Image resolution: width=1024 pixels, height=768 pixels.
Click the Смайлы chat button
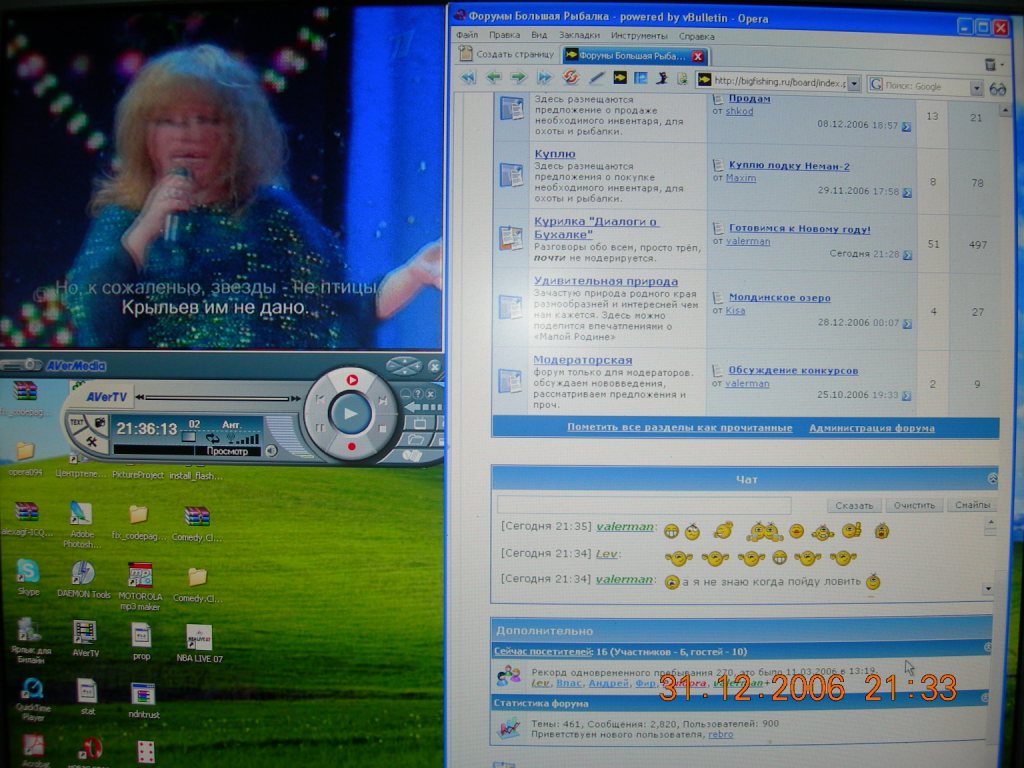[x=972, y=505]
